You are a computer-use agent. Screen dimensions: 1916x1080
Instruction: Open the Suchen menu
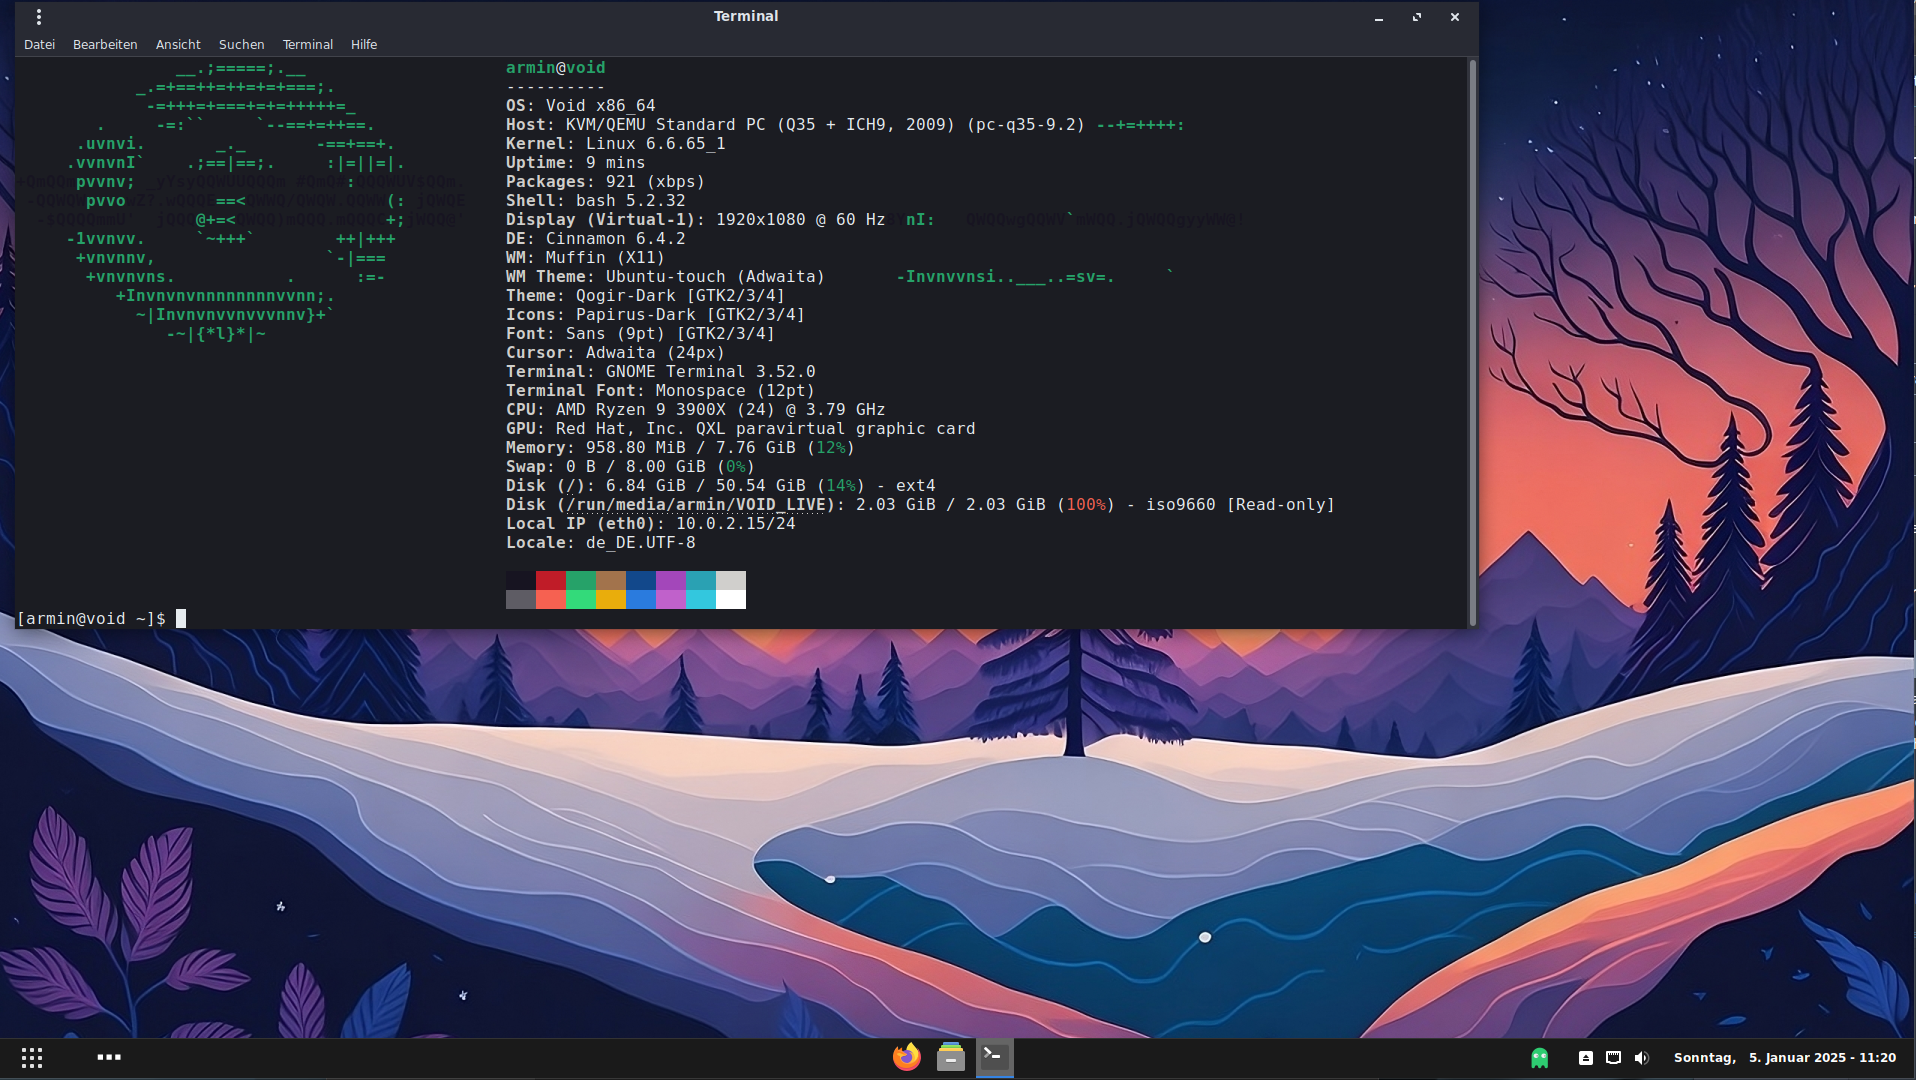(241, 45)
